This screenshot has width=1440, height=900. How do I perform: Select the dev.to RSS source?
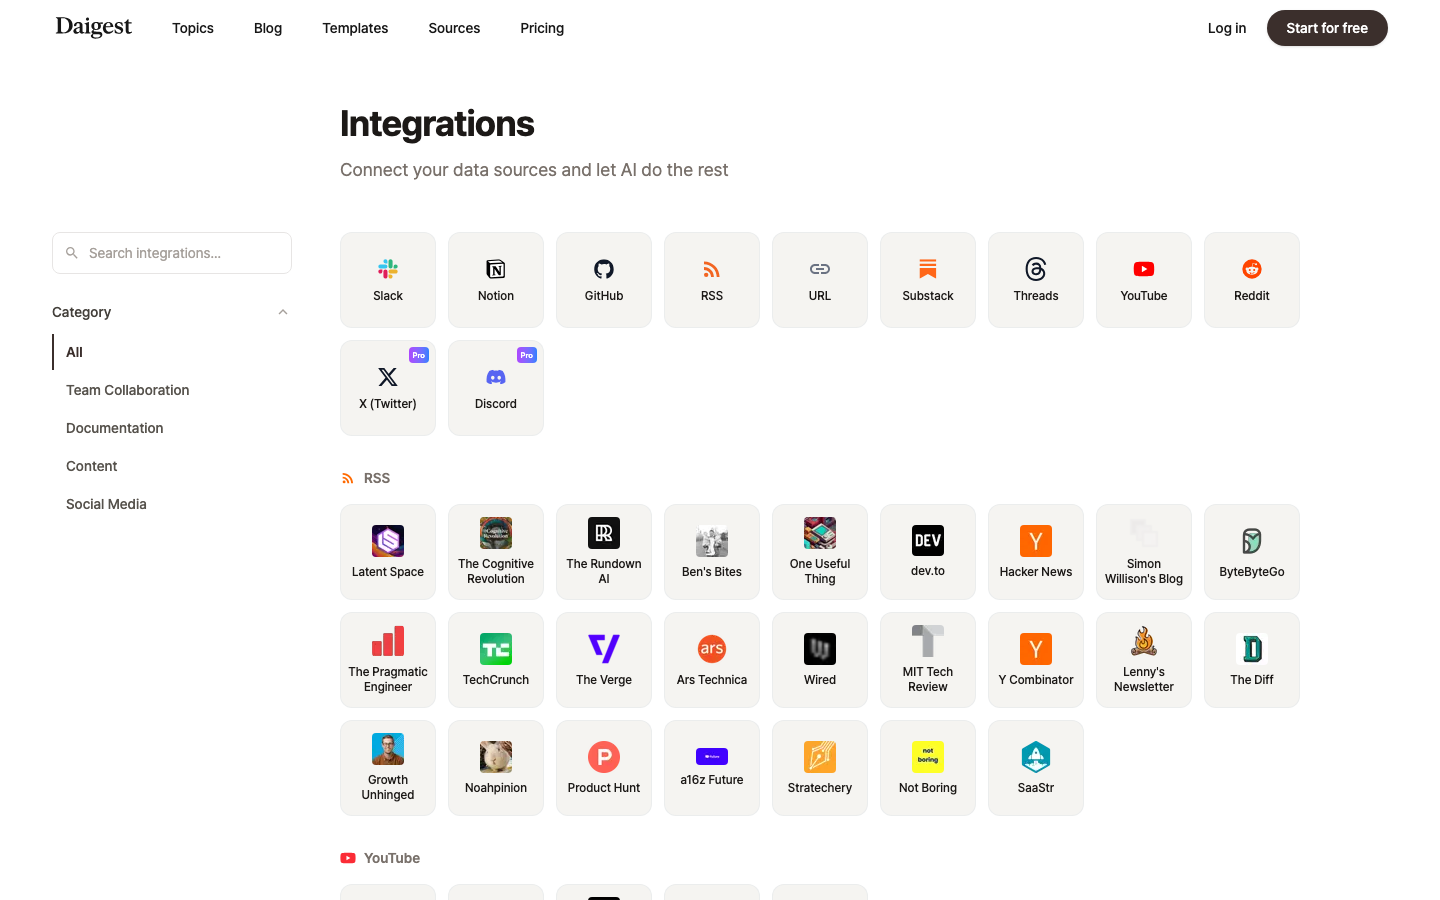[928, 552]
